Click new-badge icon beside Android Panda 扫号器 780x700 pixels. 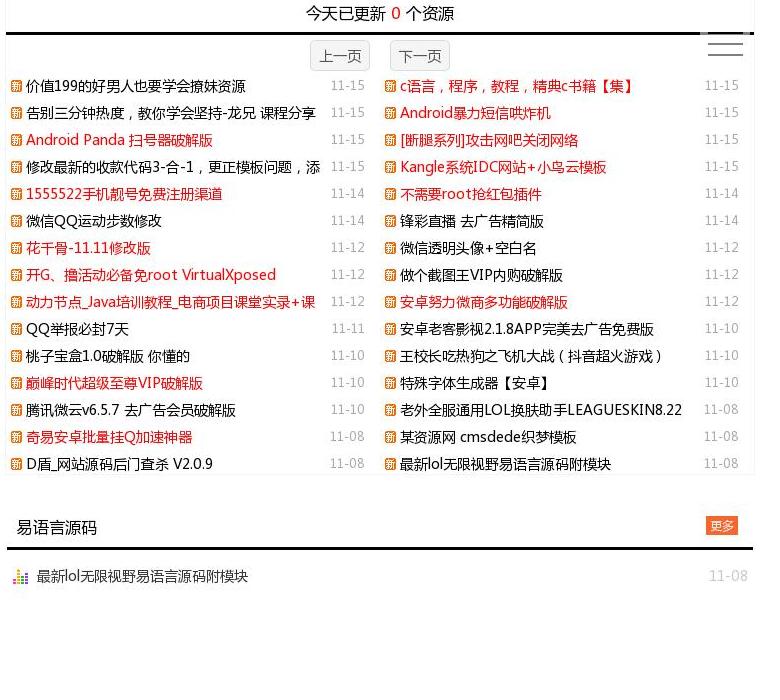(x=16, y=140)
